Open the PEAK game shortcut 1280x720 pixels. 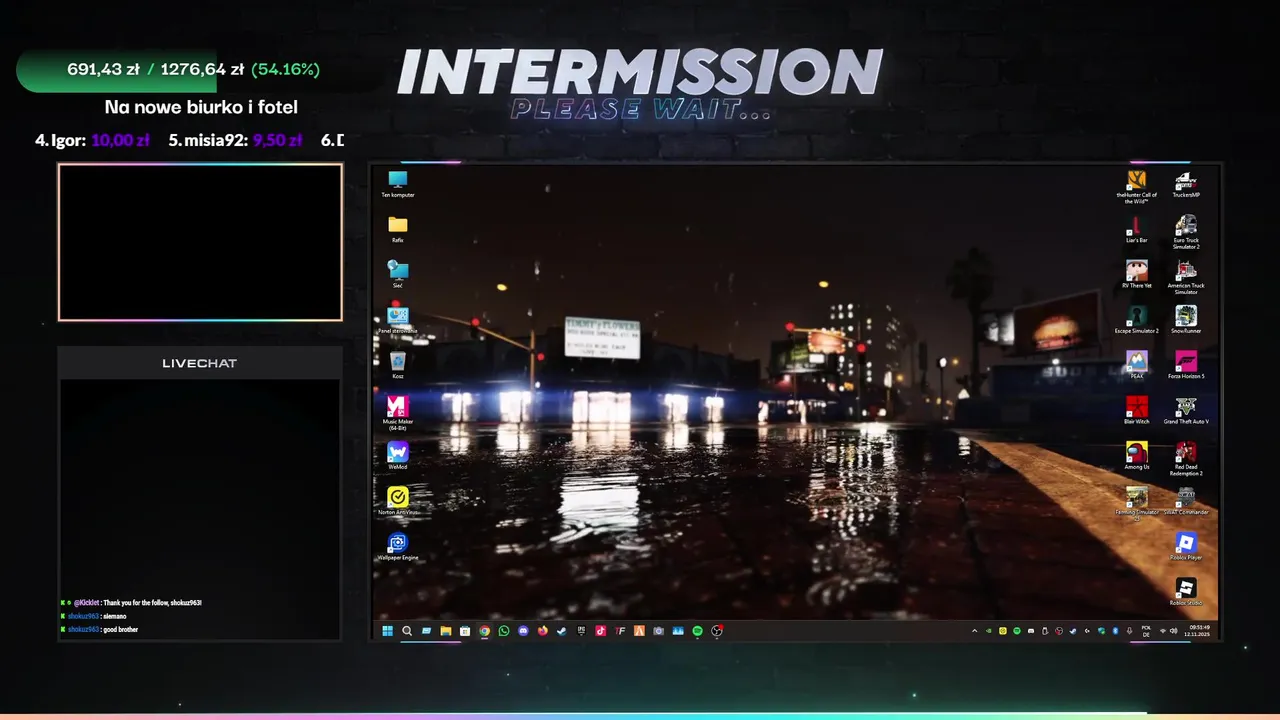click(x=1136, y=365)
